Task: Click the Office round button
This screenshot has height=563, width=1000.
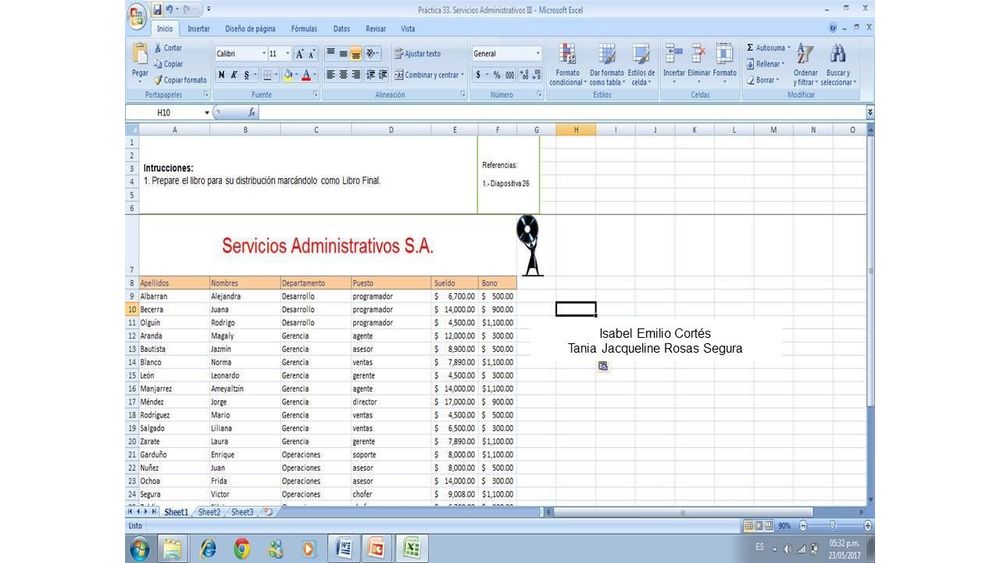Action: [137, 14]
